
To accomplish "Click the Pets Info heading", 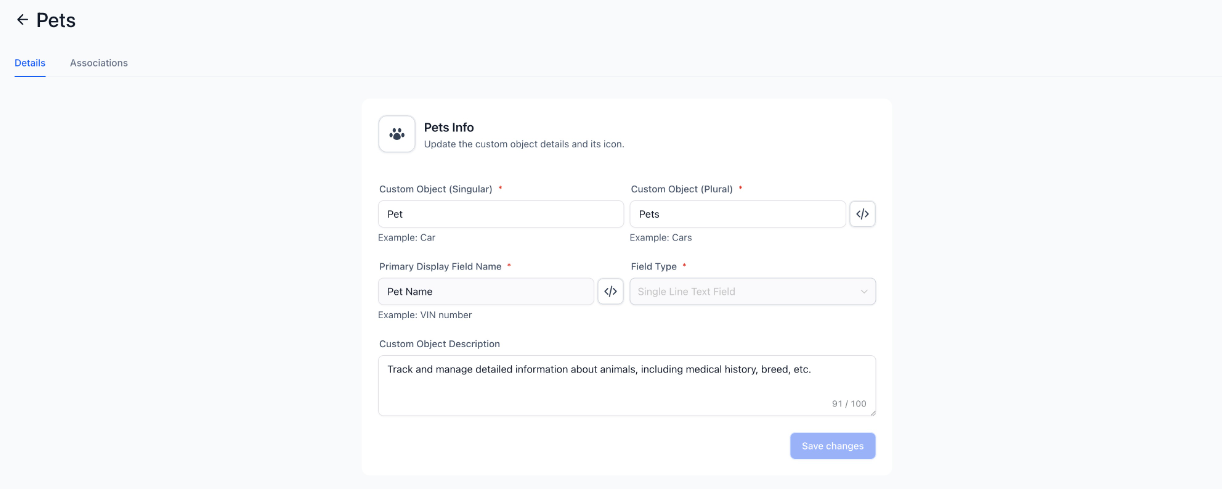I will pos(449,127).
